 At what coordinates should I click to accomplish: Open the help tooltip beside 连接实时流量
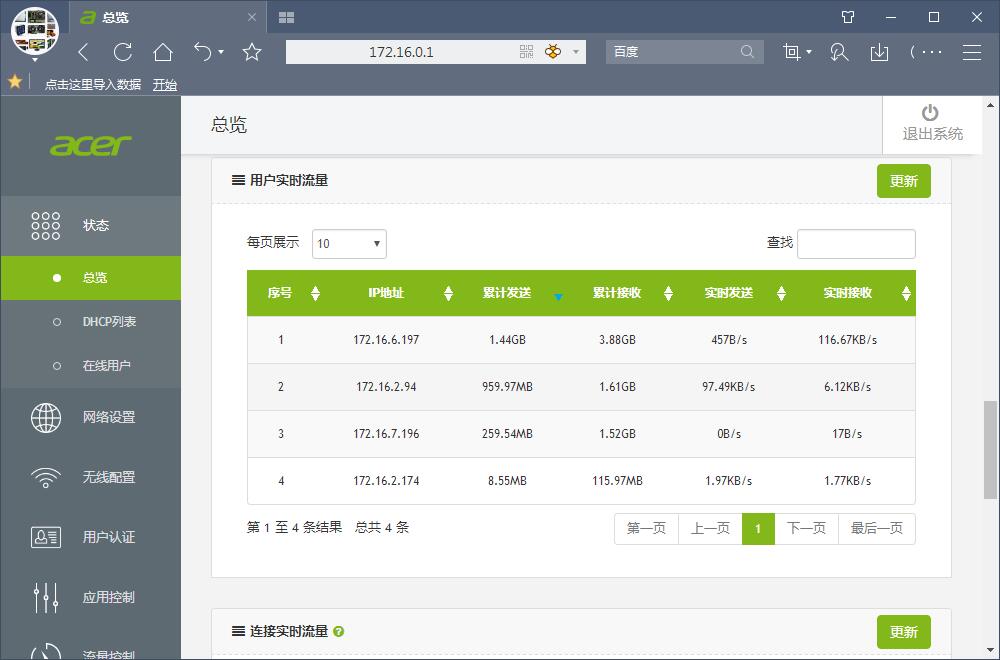(x=339, y=632)
